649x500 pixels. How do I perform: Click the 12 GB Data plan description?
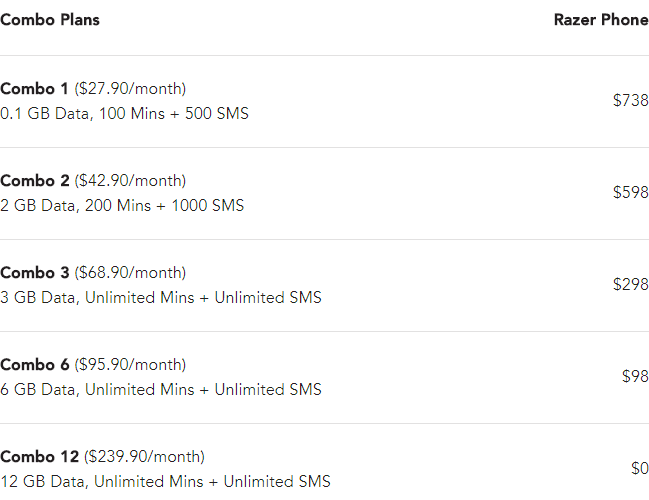tap(165, 482)
